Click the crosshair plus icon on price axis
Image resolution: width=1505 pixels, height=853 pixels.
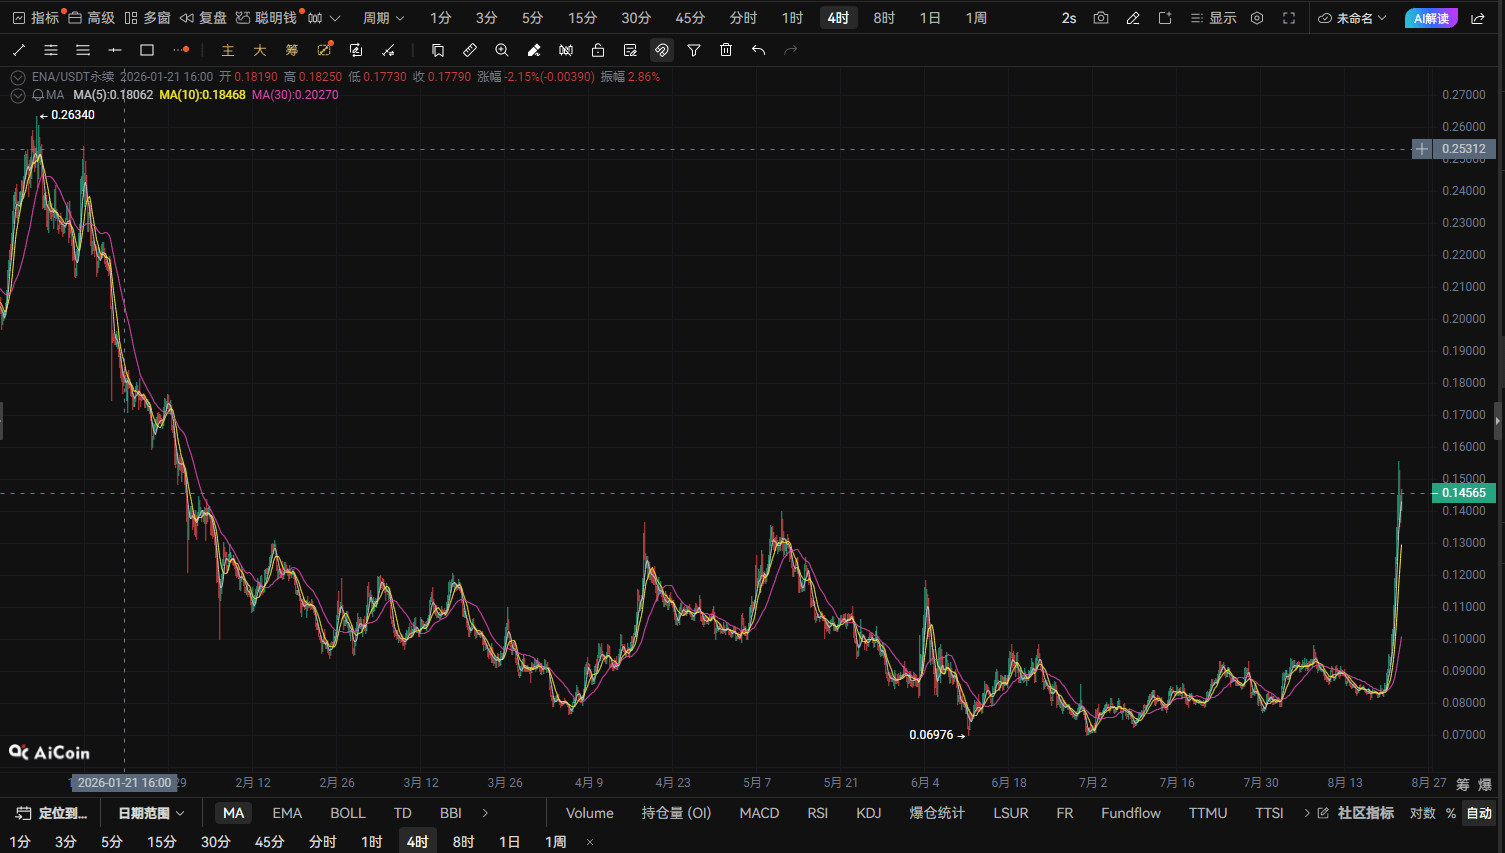coord(1422,149)
